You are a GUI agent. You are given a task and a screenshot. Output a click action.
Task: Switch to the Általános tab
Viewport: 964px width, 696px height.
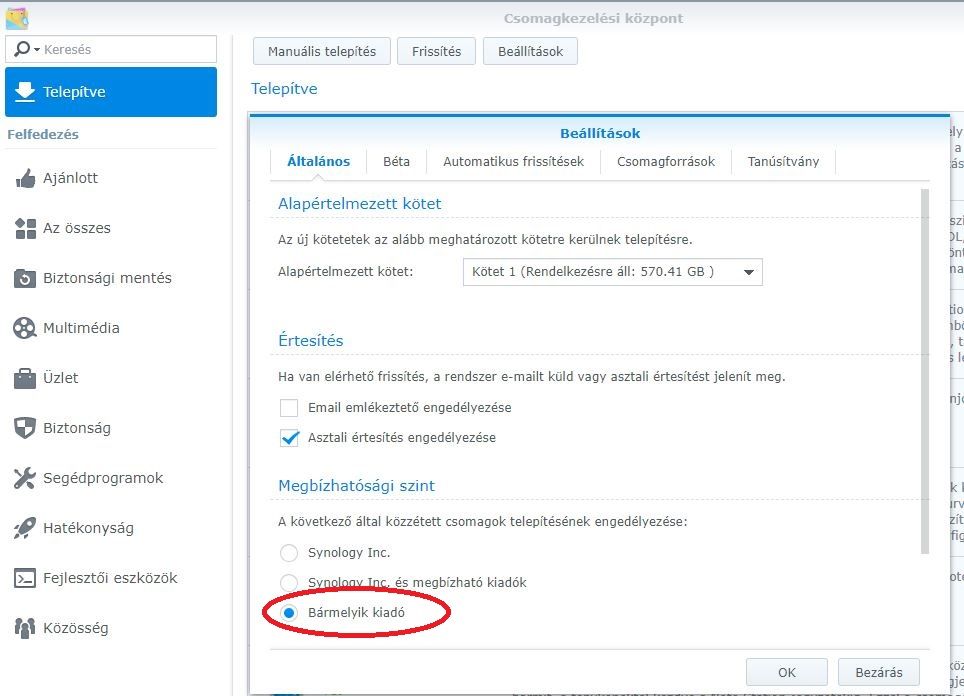pos(318,162)
